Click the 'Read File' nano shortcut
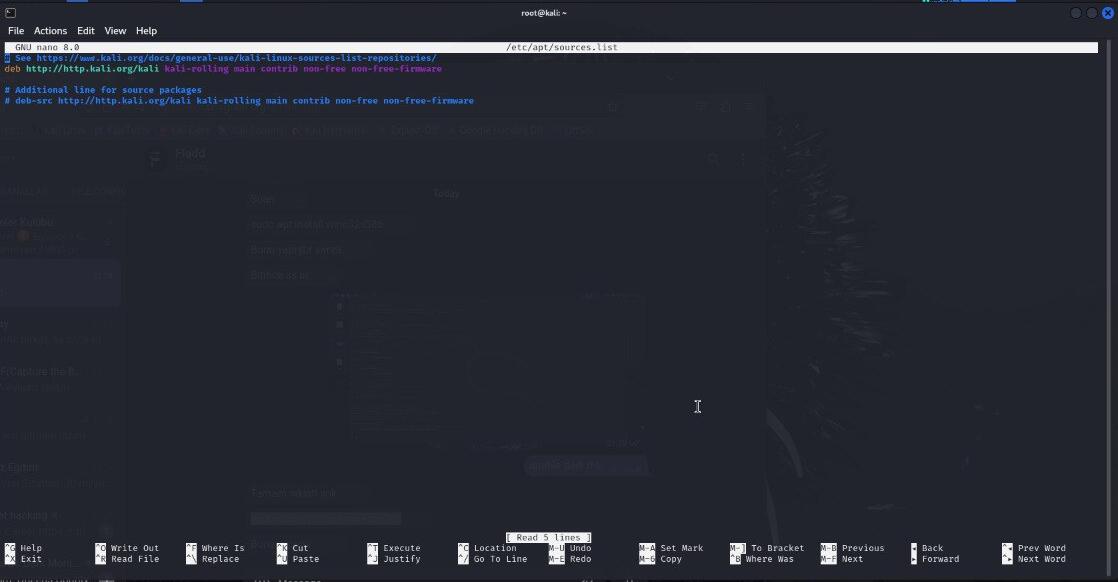The height and width of the screenshot is (582, 1118). [135, 558]
